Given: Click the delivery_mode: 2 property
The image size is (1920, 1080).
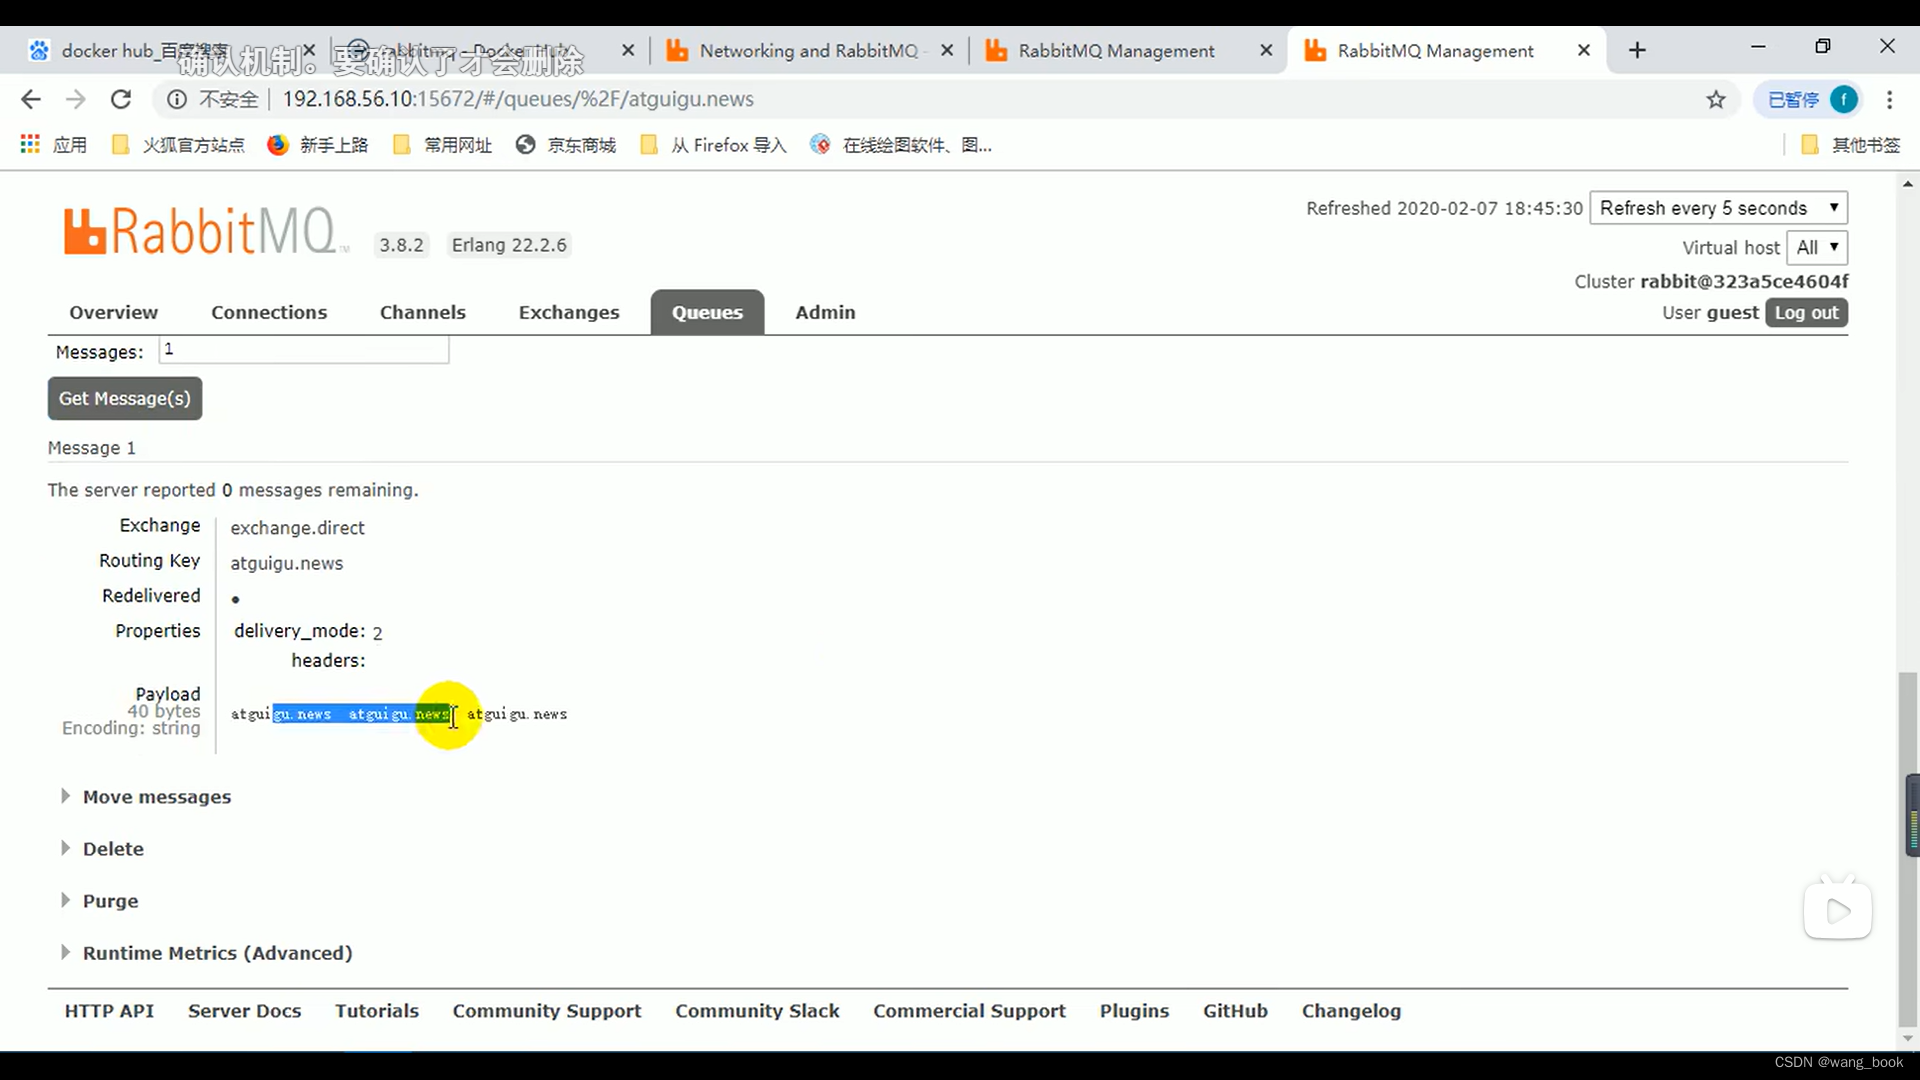Looking at the screenshot, I should pos(308,632).
